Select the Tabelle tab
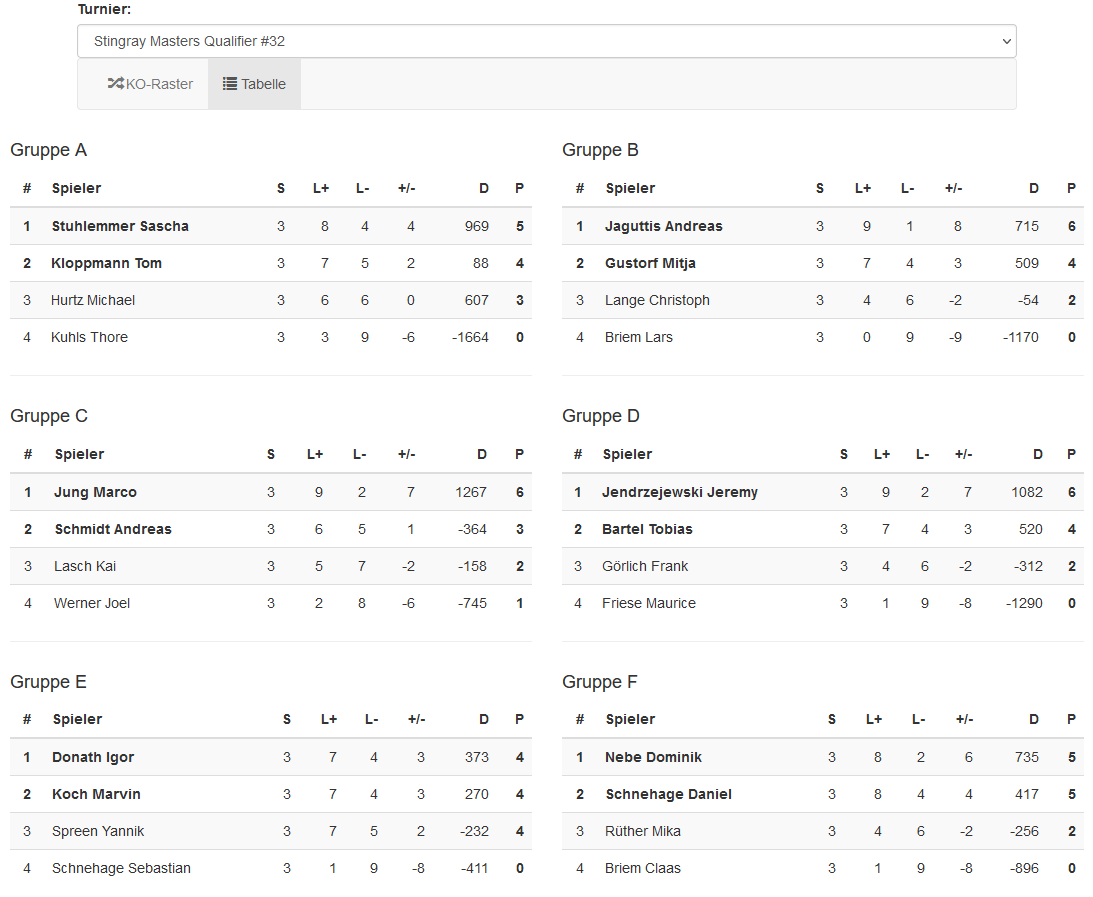The height and width of the screenshot is (897, 1093). (254, 84)
